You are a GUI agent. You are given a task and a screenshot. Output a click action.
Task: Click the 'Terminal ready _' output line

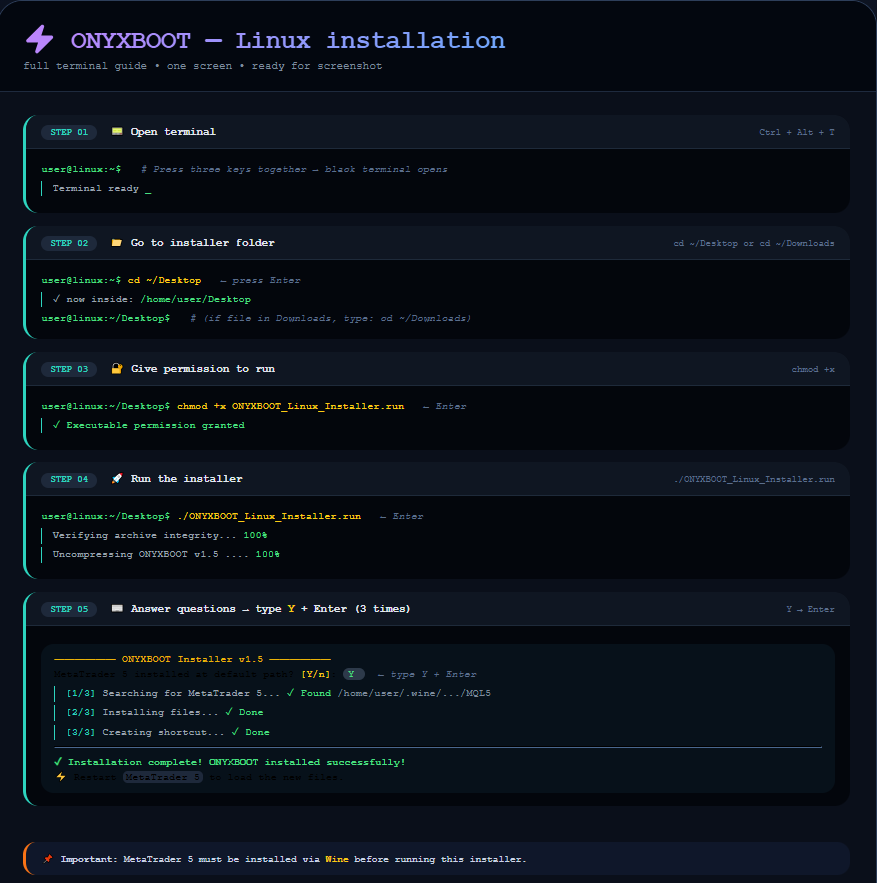click(x=102, y=189)
